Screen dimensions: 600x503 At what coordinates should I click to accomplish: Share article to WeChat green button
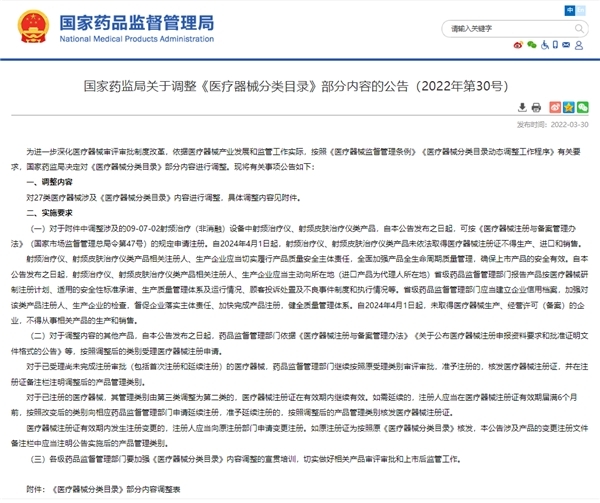click(582, 107)
